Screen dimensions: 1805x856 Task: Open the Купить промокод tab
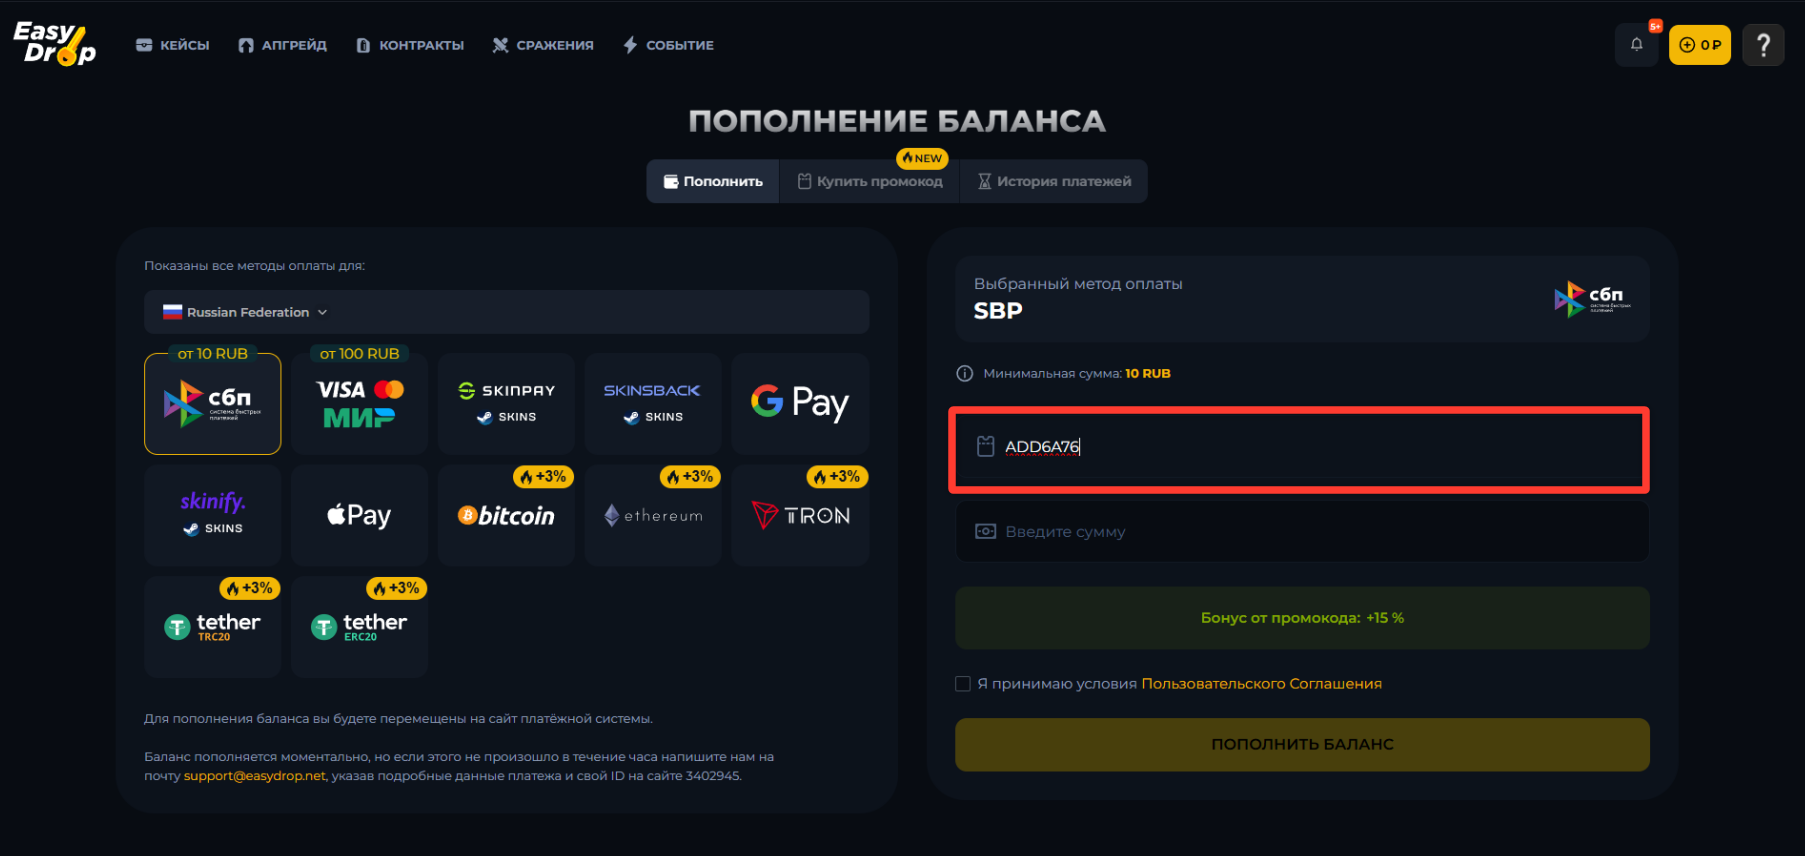[x=868, y=181]
